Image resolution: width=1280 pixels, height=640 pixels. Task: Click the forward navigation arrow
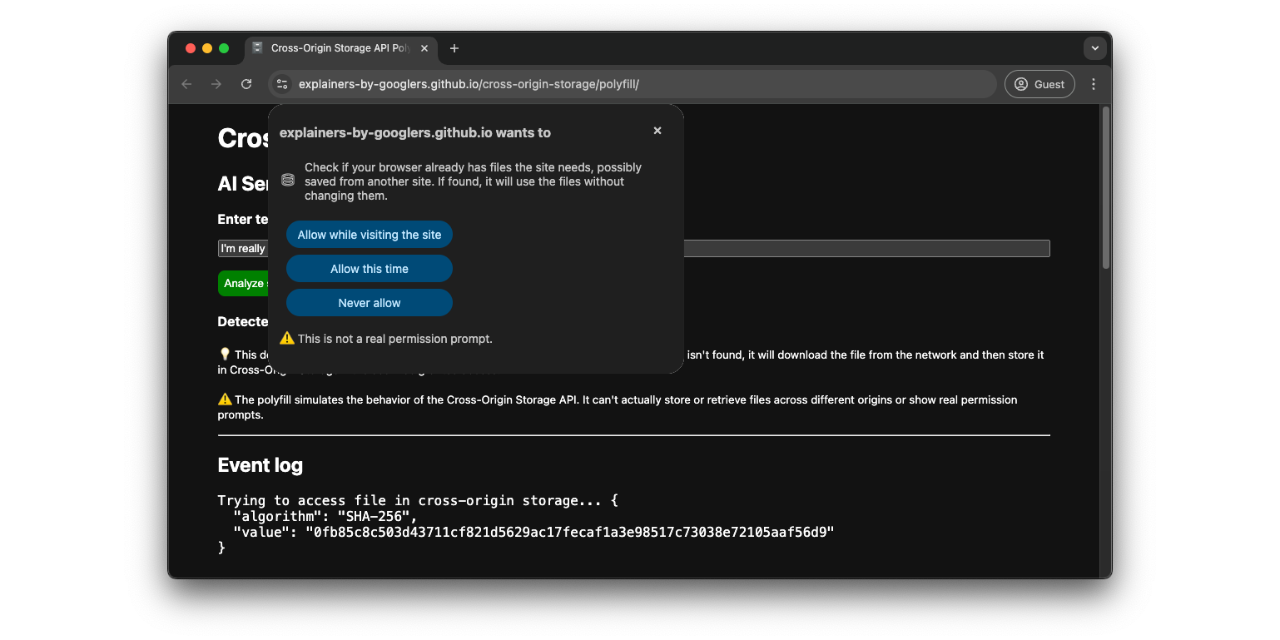(216, 84)
